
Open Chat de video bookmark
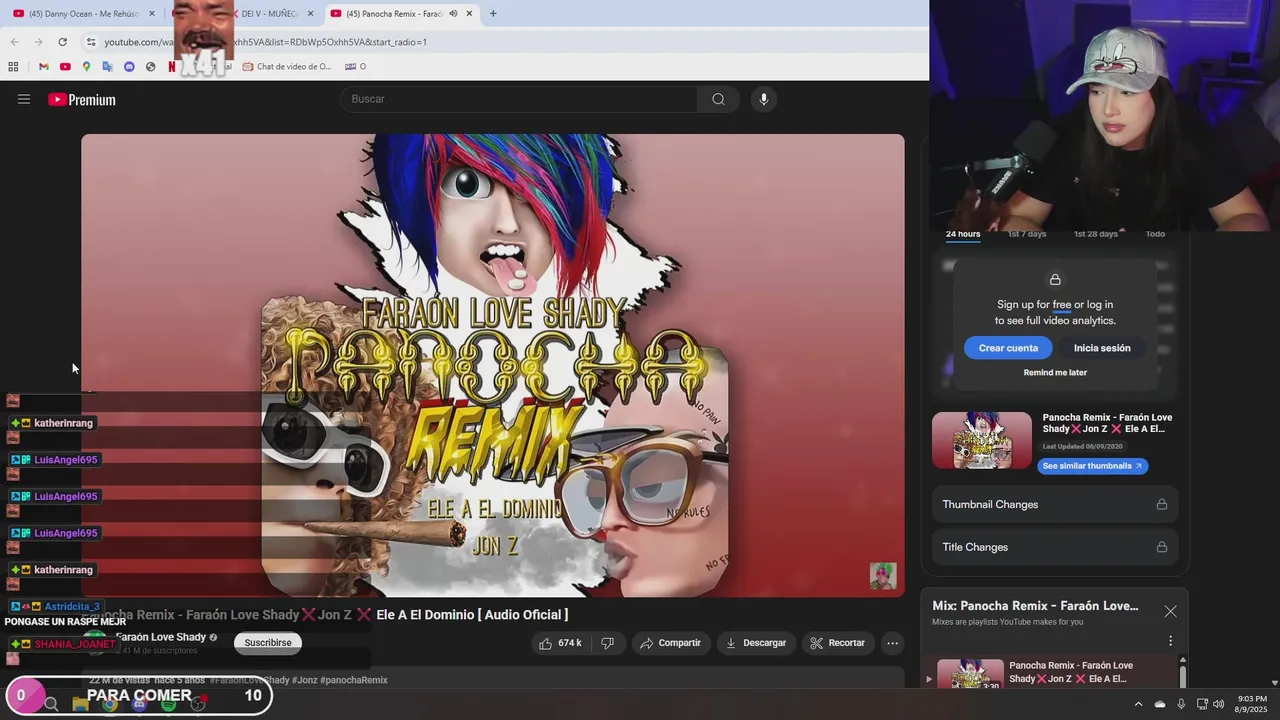pyautogui.click(x=287, y=67)
